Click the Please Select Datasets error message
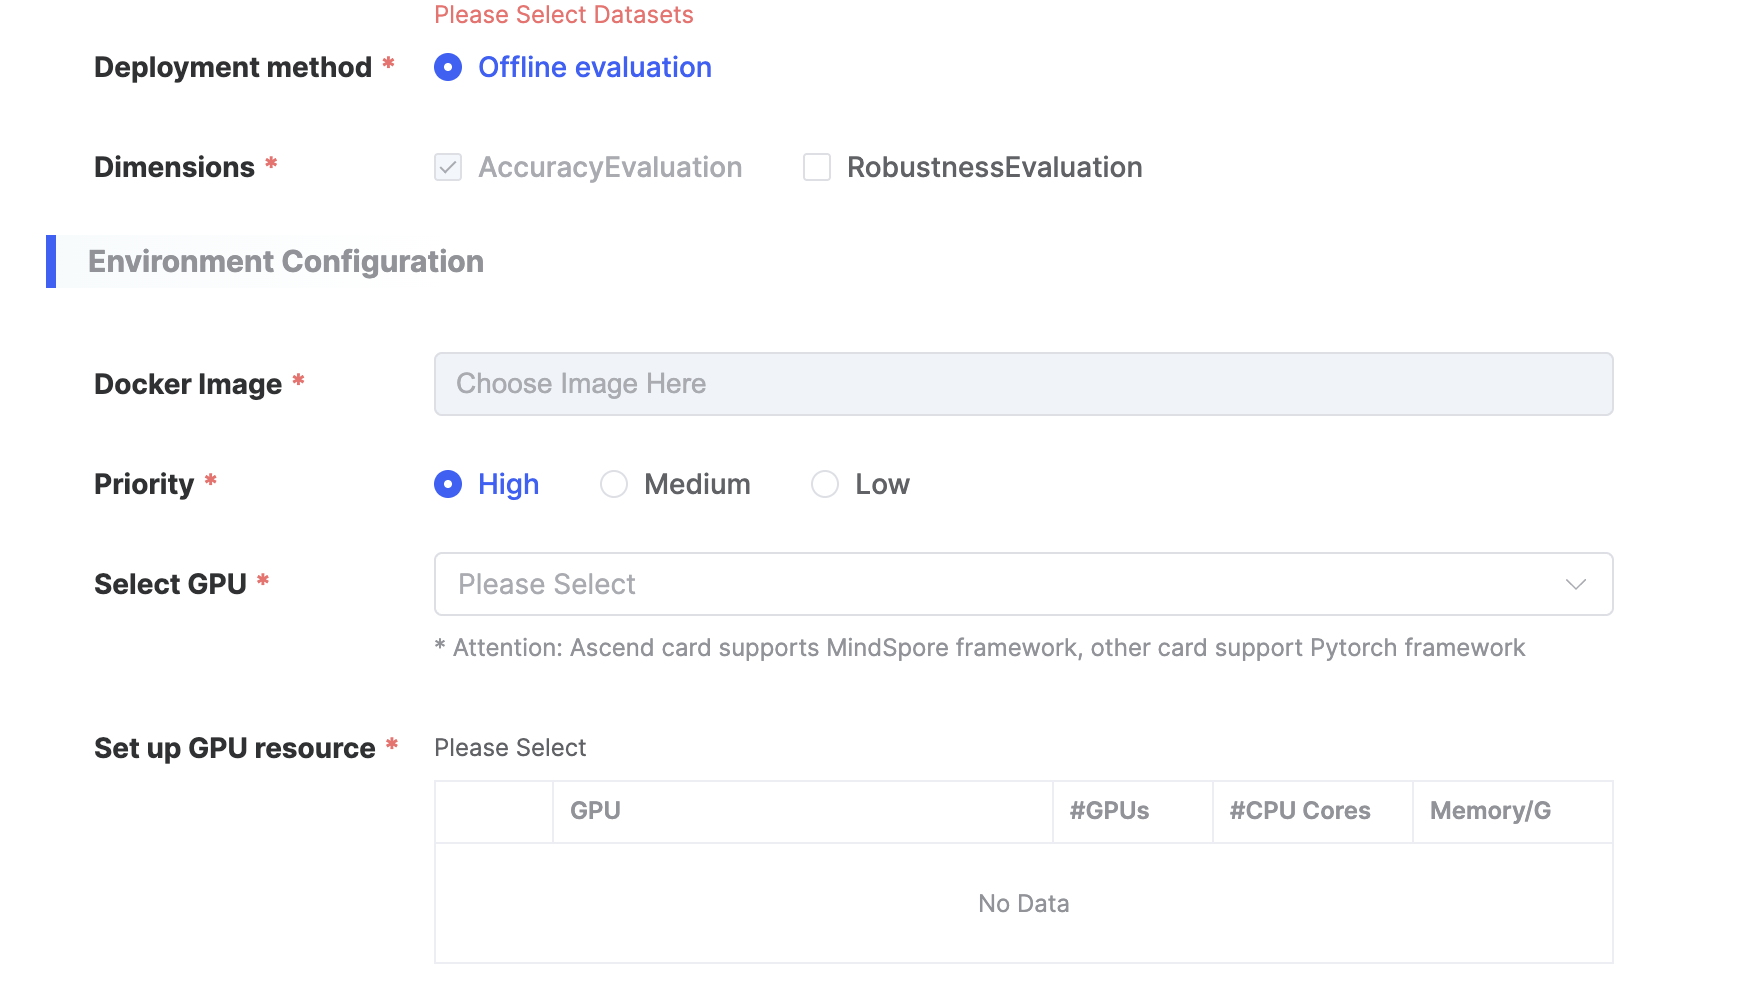1748x992 pixels. tap(563, 15)
